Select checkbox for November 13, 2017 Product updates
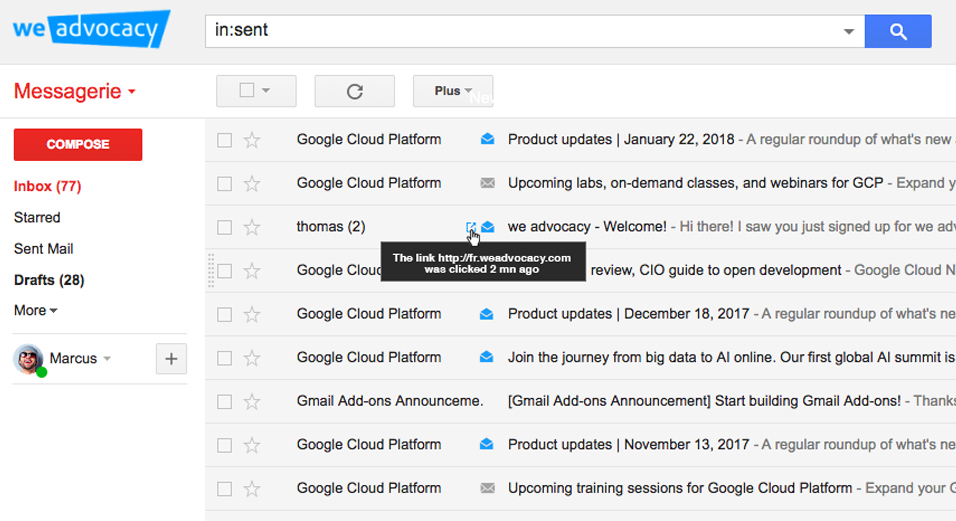Image resolution: width=956 pixels, height=521 pixels. coord(224,445)
